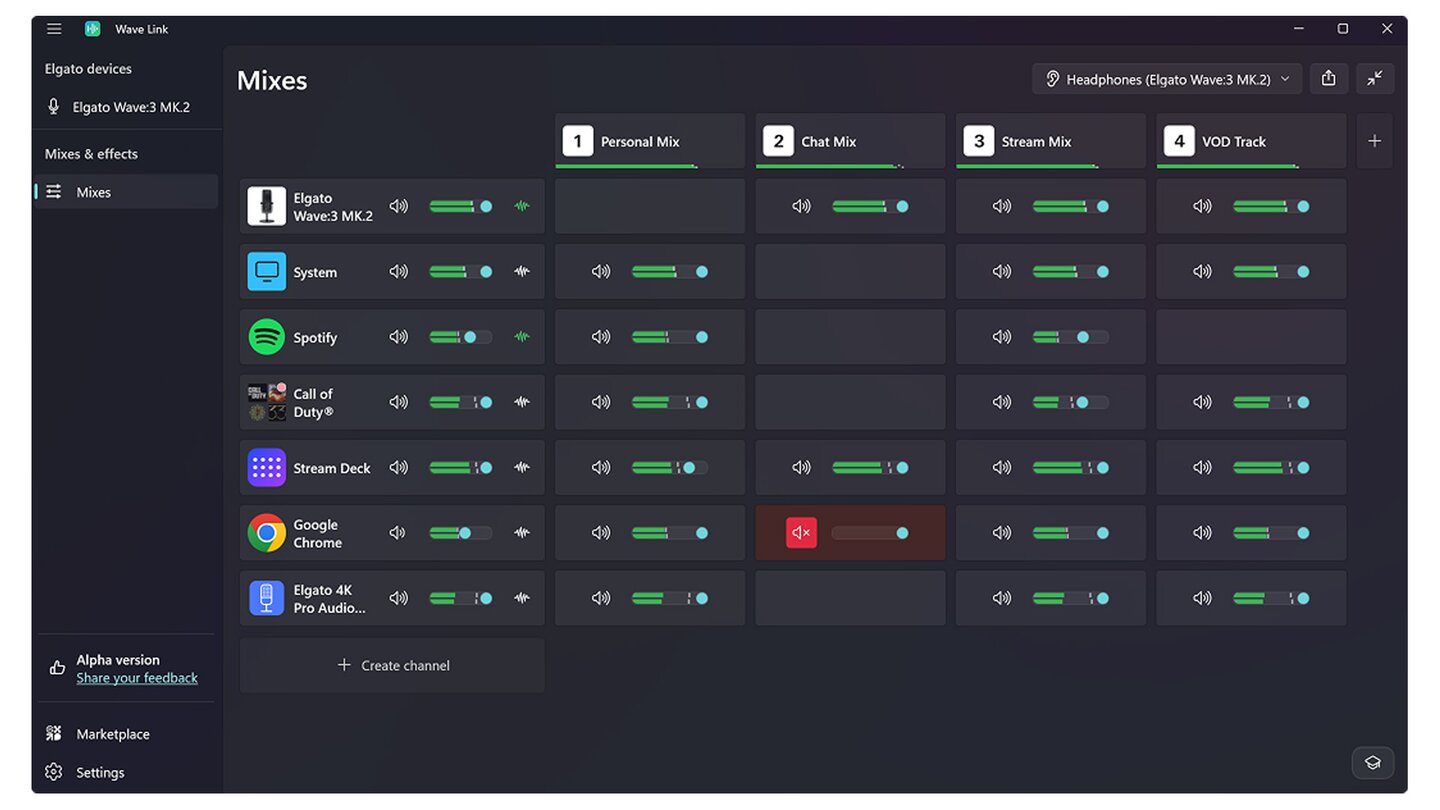Open the learning hub graduation cap icon

(1372, 763)
